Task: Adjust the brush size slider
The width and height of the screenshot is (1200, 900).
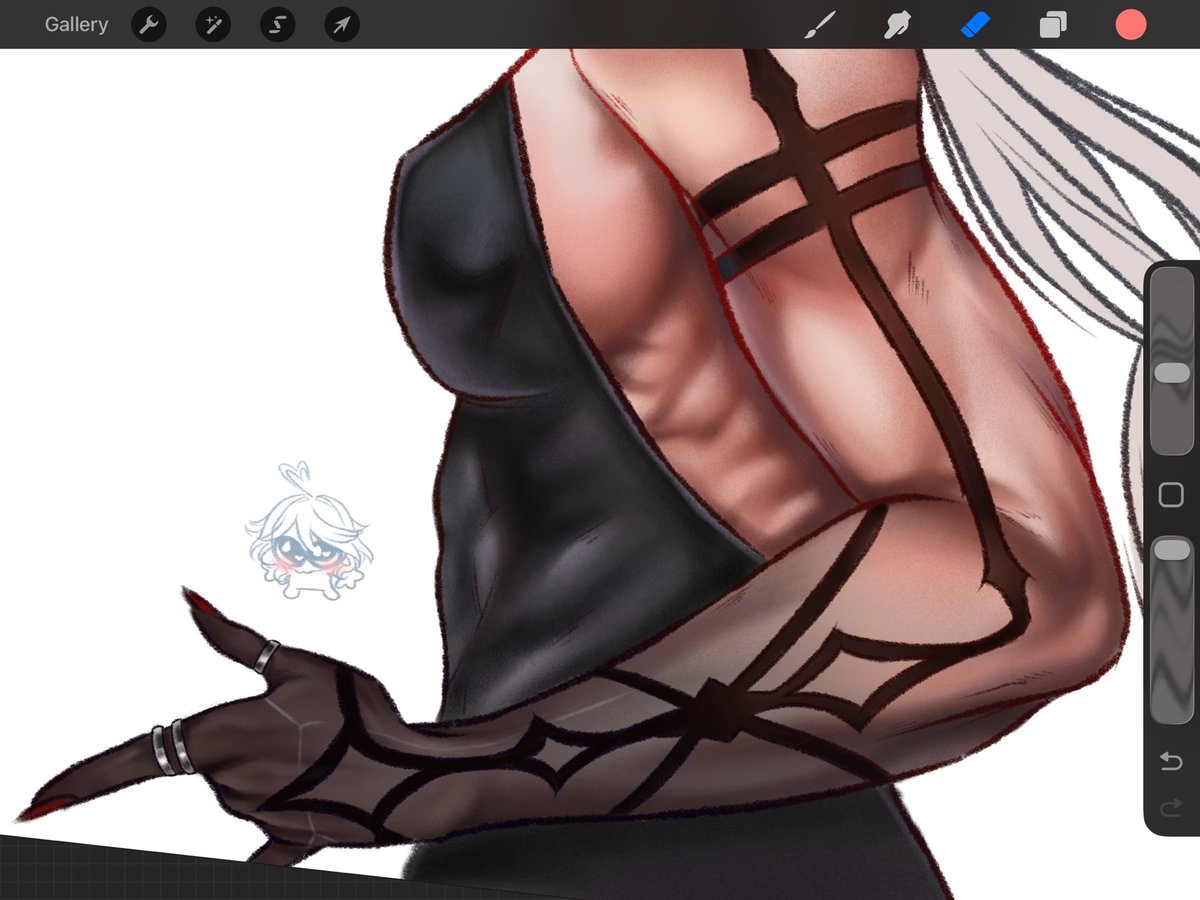Action: [x=1171, y=362]
